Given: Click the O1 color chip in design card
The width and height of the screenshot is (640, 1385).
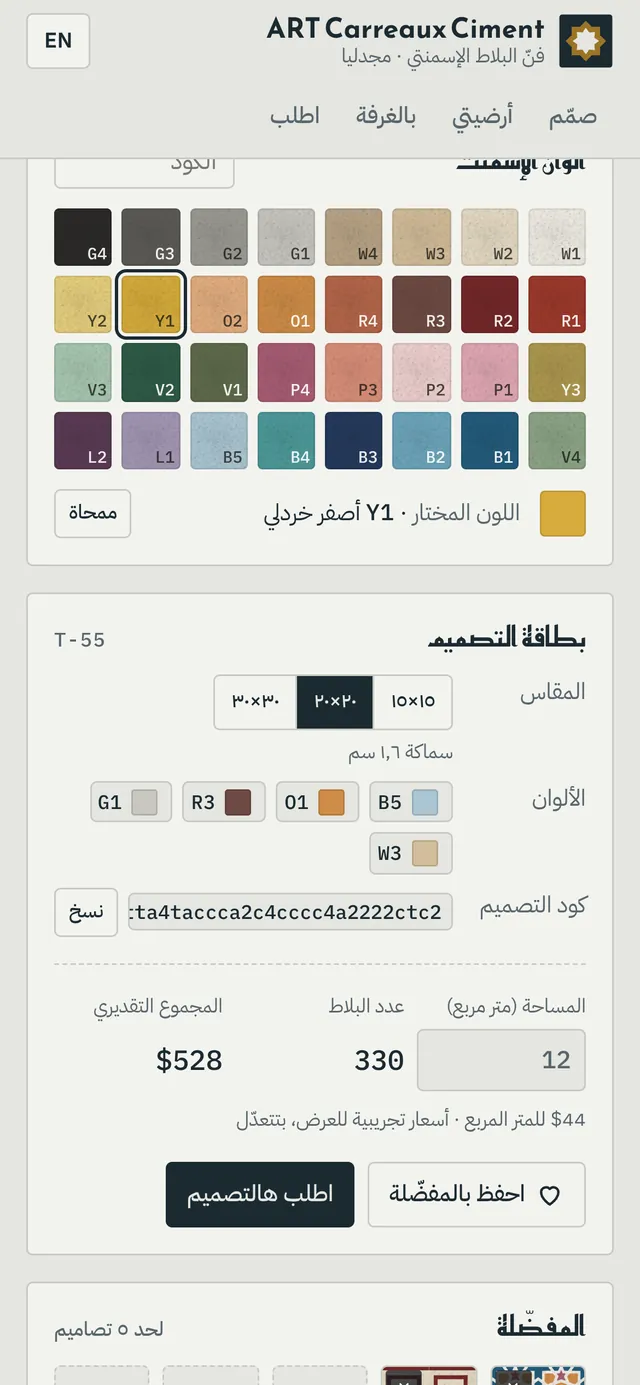Looking at the screenshot, I should [x=317, y=802].
